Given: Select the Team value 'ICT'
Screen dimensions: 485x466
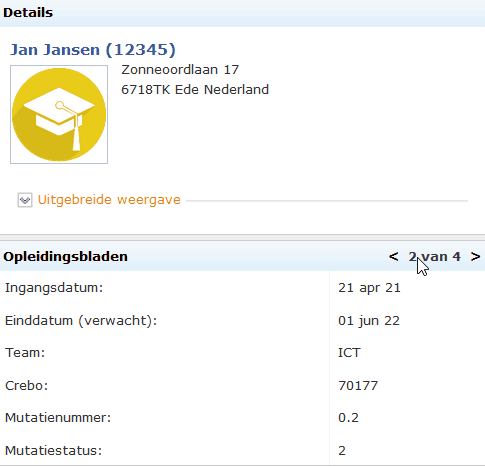Looking at the screenshot, I should coord(349,353).
